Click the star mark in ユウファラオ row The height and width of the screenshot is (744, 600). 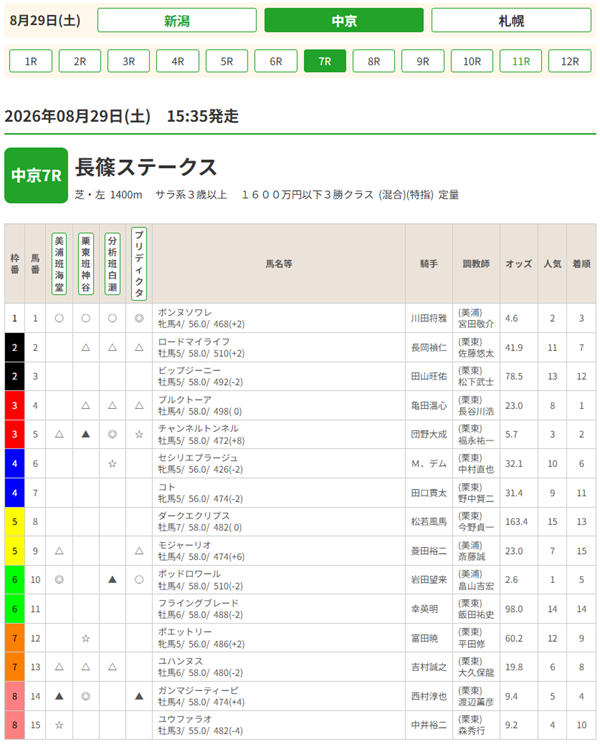click(x=59, y=725)
